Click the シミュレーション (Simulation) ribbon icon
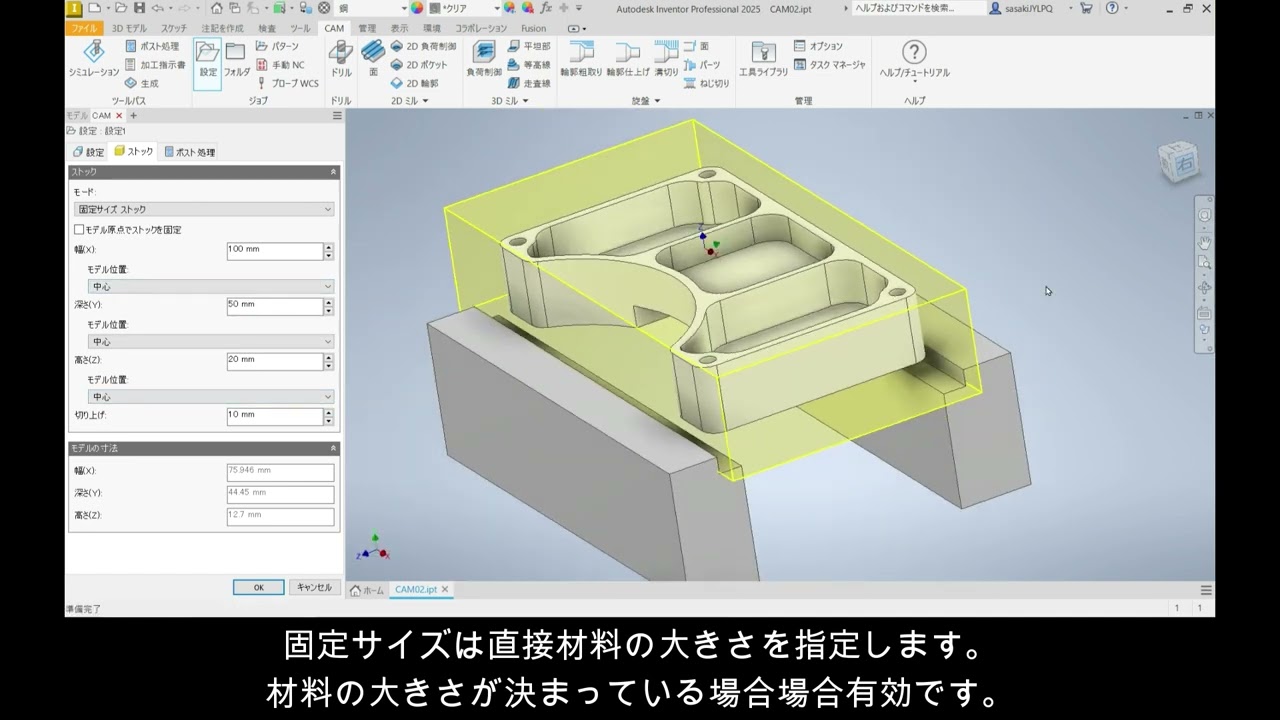The height and width of the screenshot is (720, 1280). (94, 60)
